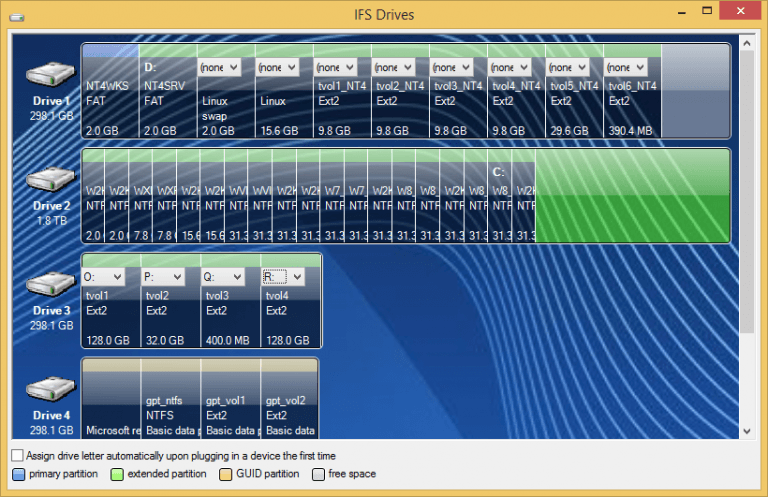Image resolution: width=768 pixels, height=497 pixels.
Task: Select the Drive 3 hard disk icon
Action: tap(48, 285)
